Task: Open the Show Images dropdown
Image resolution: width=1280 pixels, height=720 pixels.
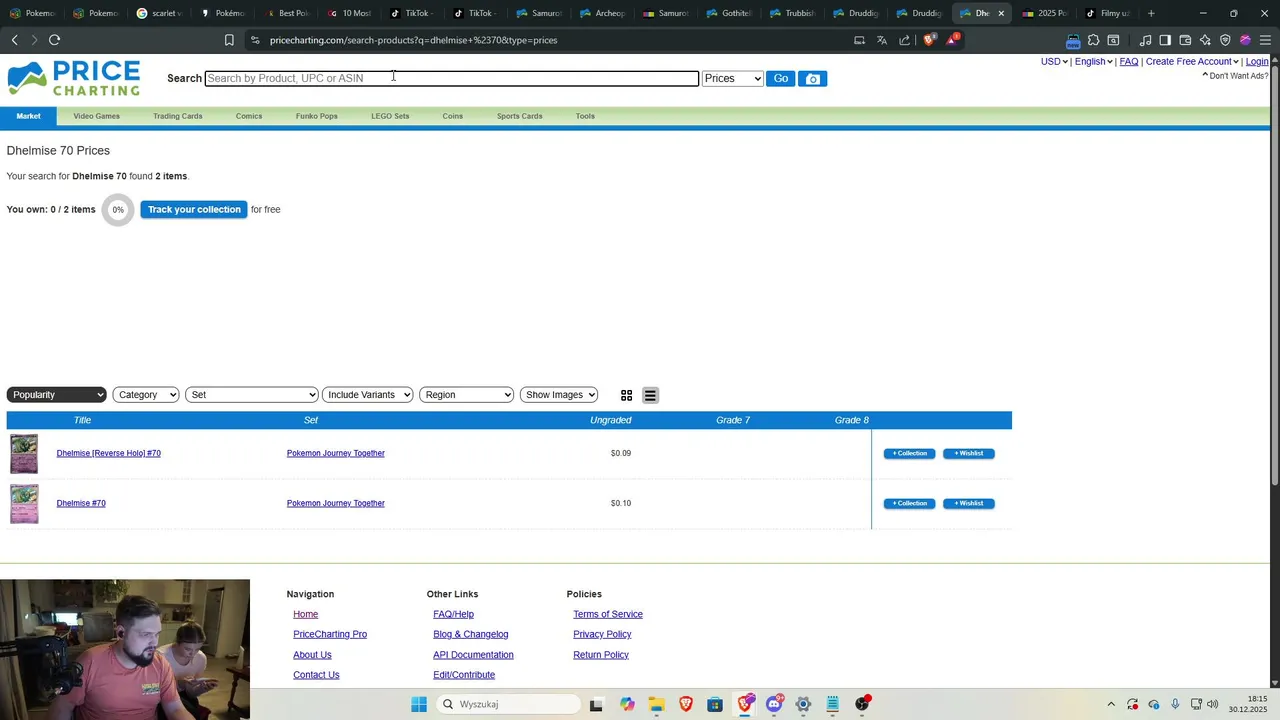Action: click(x=559, y=395)
